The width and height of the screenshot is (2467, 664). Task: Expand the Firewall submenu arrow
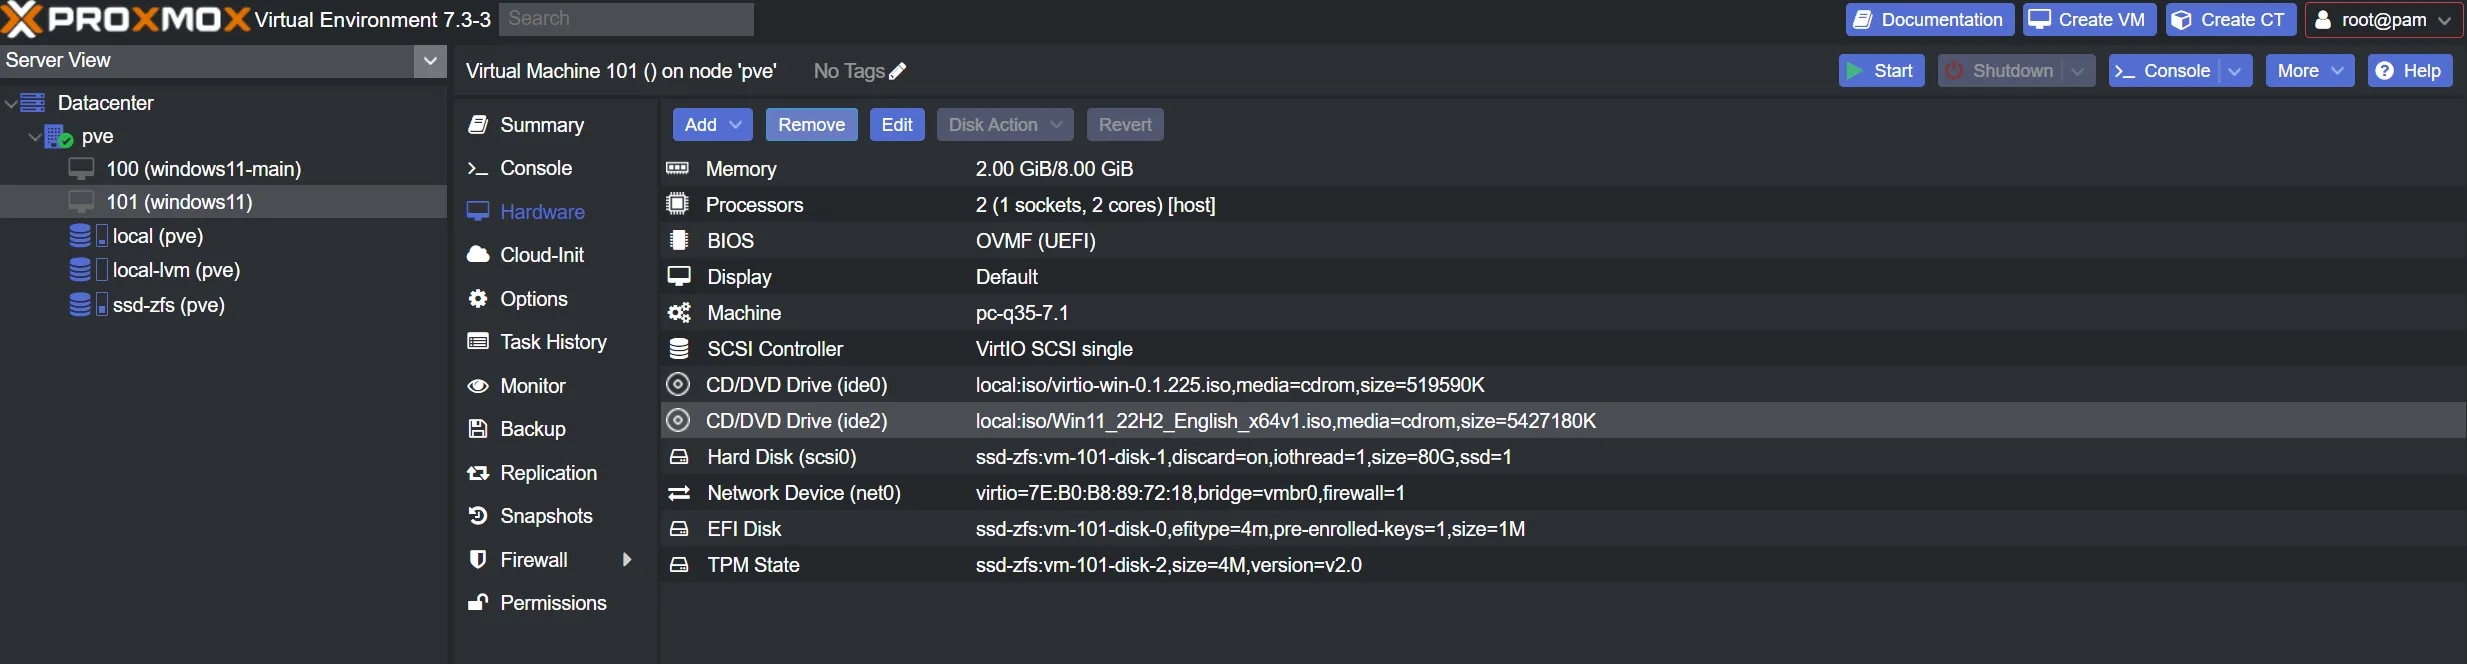pyautogui.click(x=627, y=560)
